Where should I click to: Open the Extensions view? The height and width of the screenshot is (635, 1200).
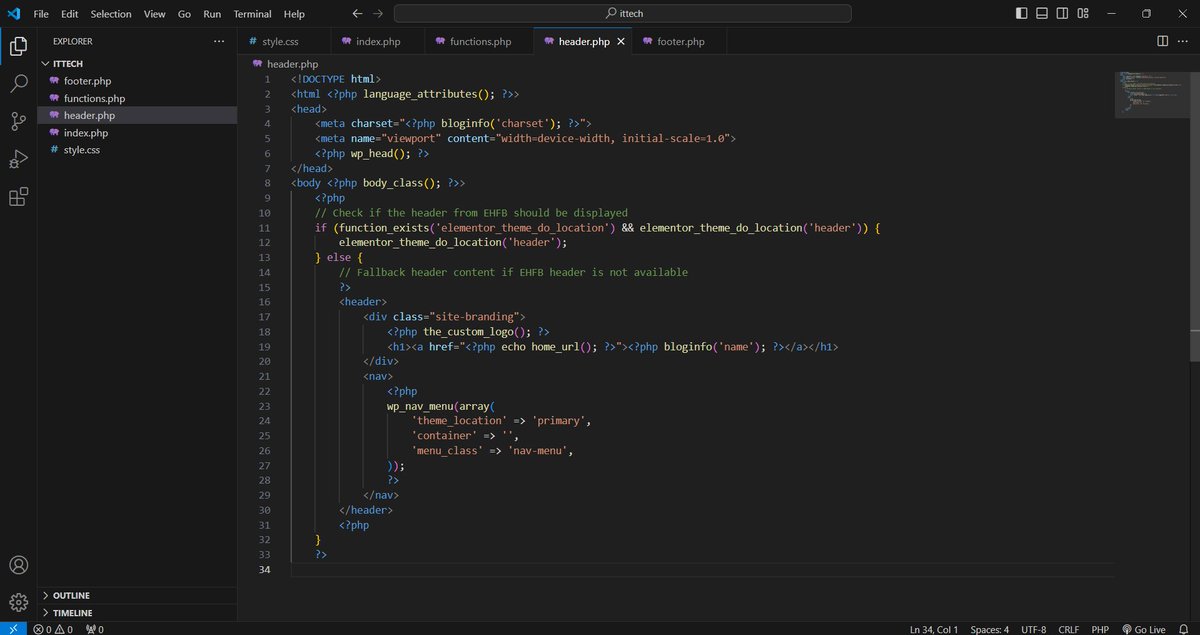[x=18, y=197]
